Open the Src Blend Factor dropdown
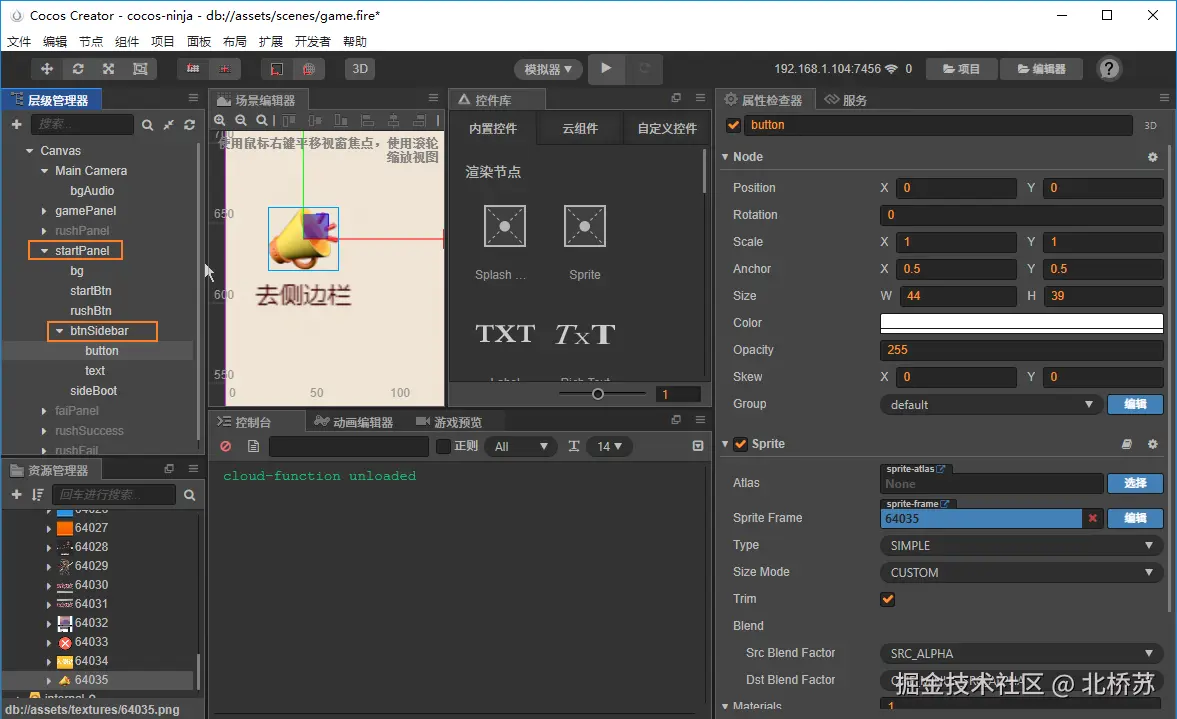The width and height of the screenshot is (1177, 719). [1022, 654]
